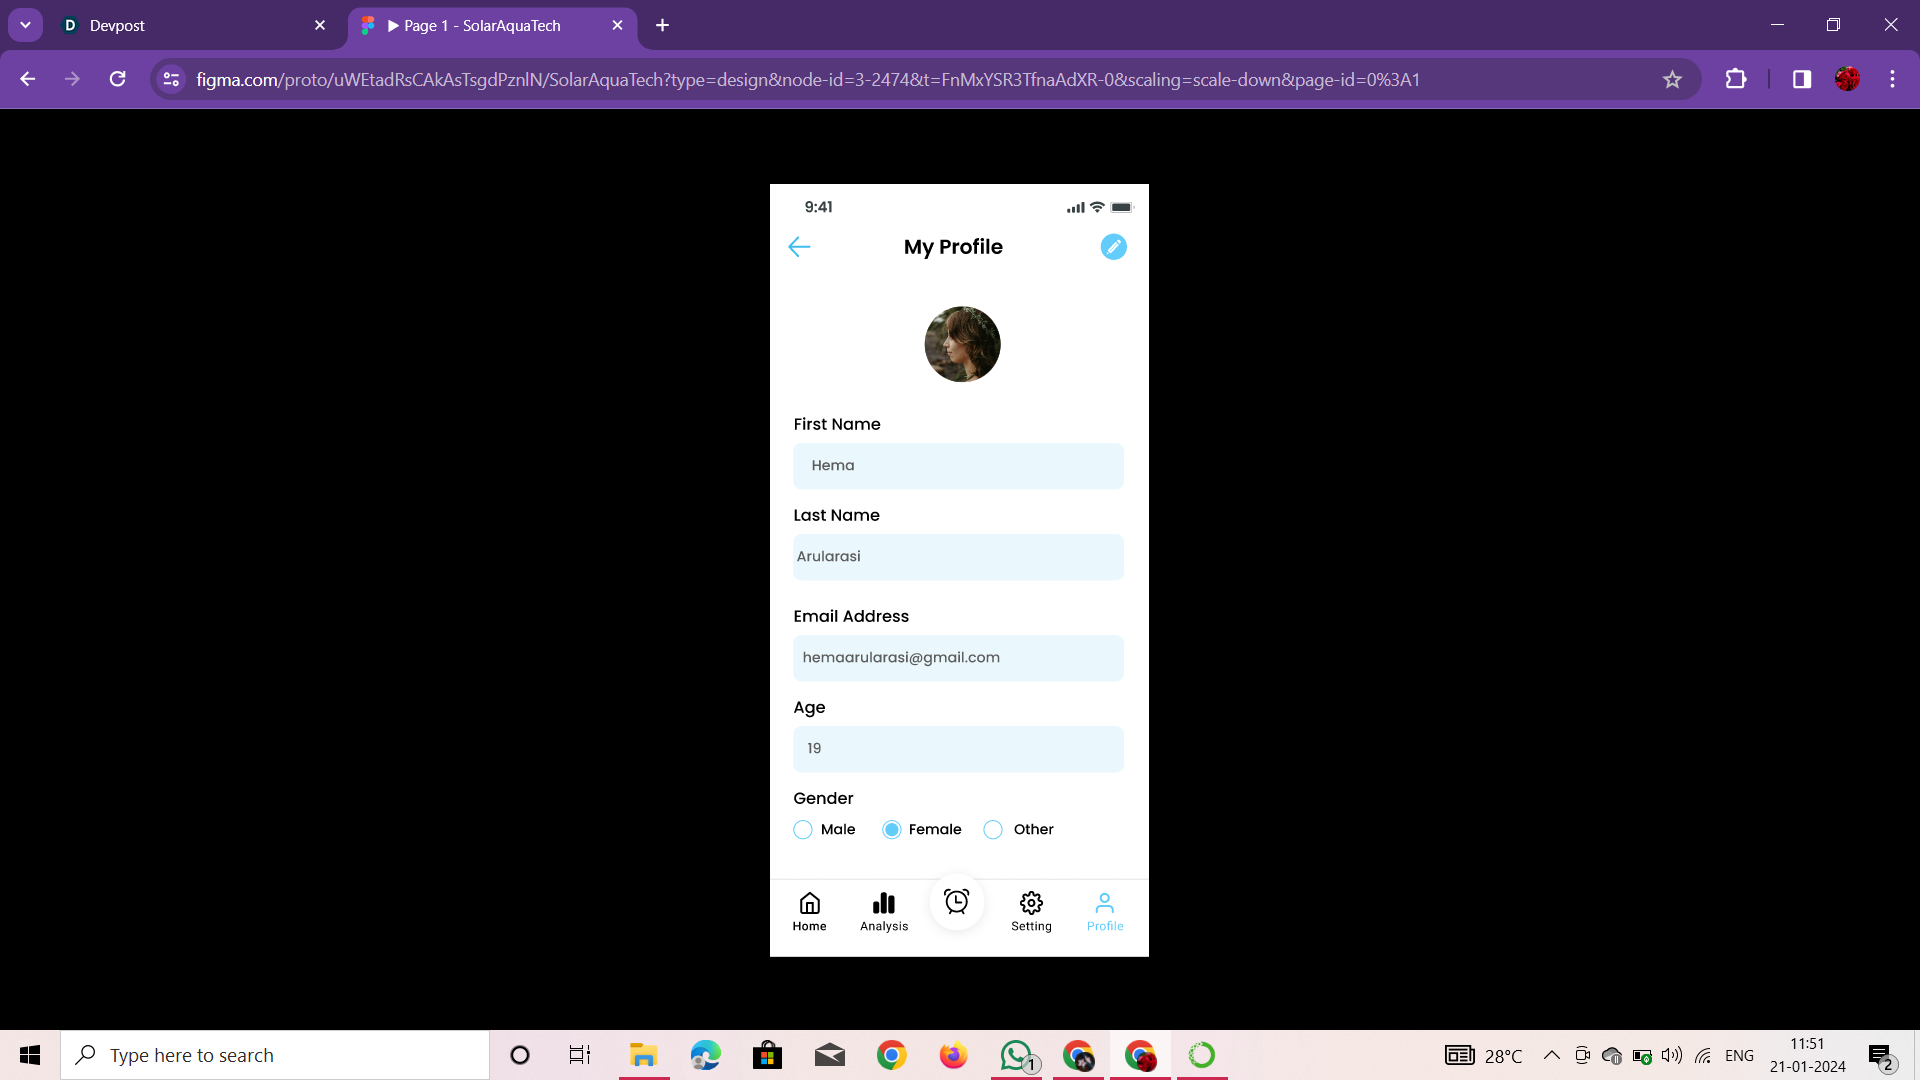This screenshot has height=1080, width=1920.
Task: Open the Home tab in bottom navigation
Action: (809, 911)
